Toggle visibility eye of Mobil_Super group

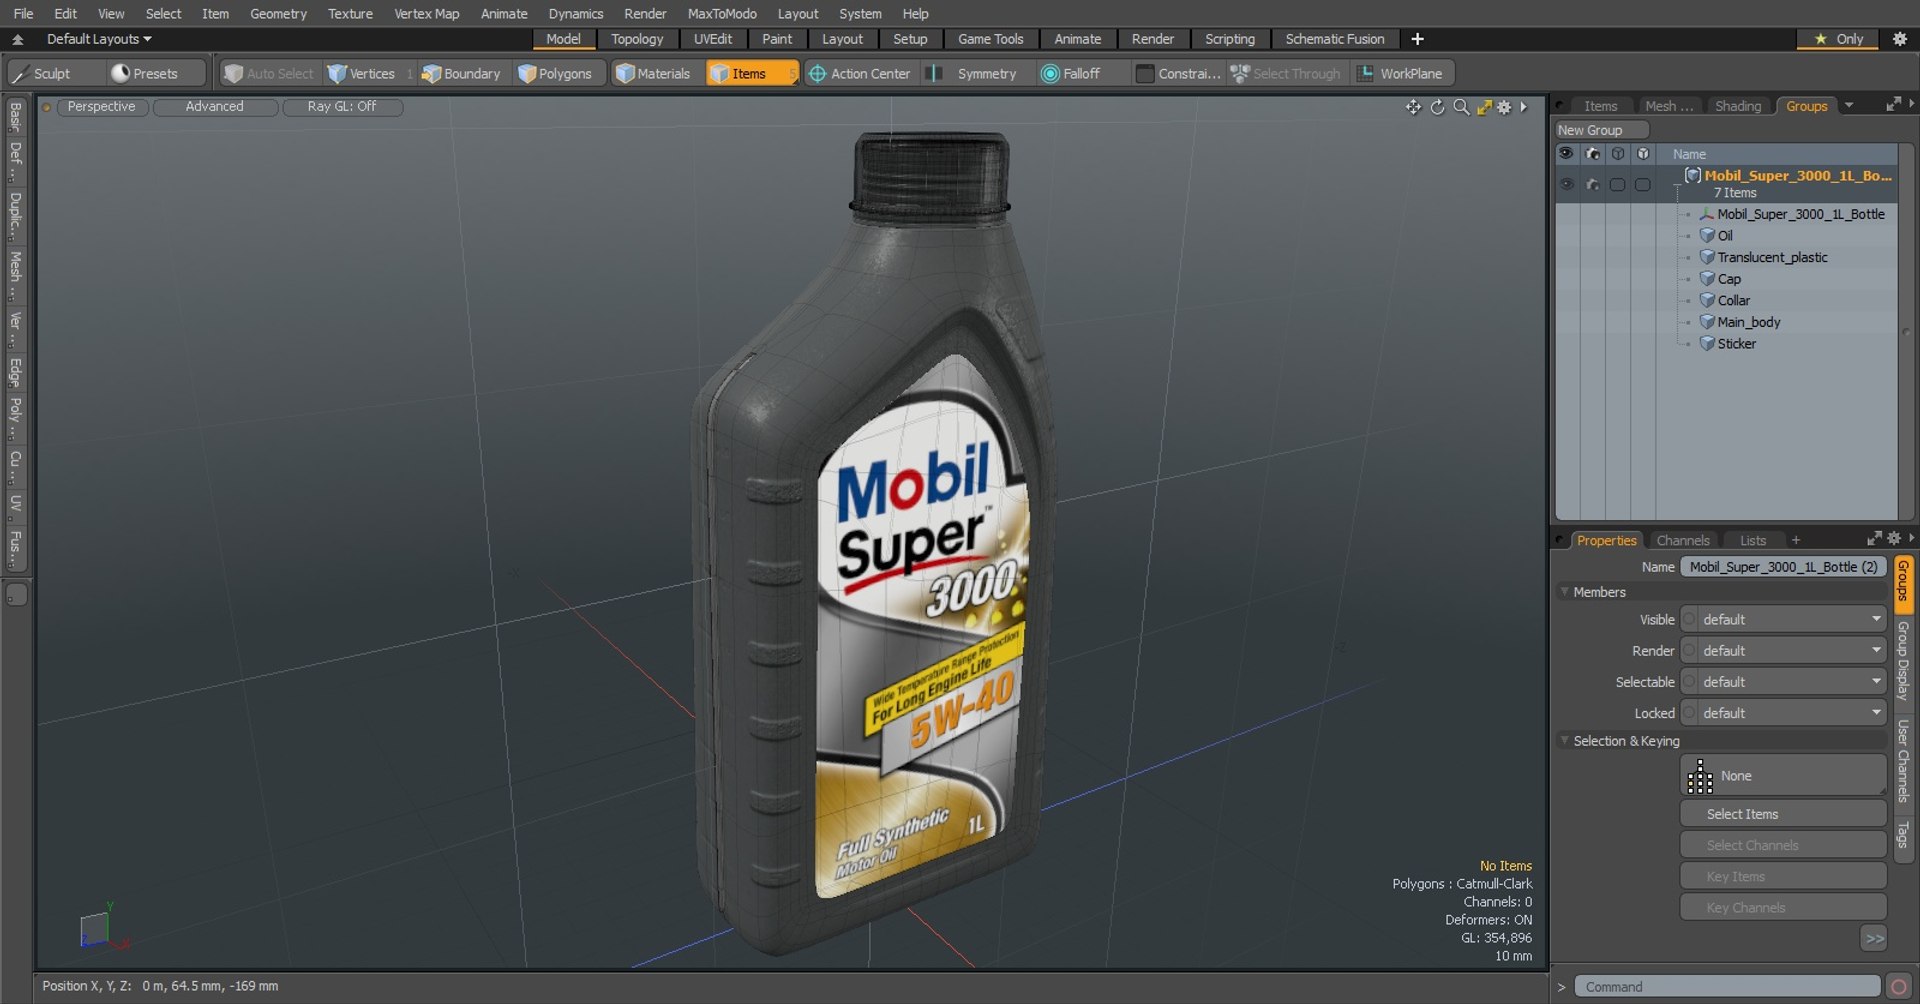(1567, 184)
